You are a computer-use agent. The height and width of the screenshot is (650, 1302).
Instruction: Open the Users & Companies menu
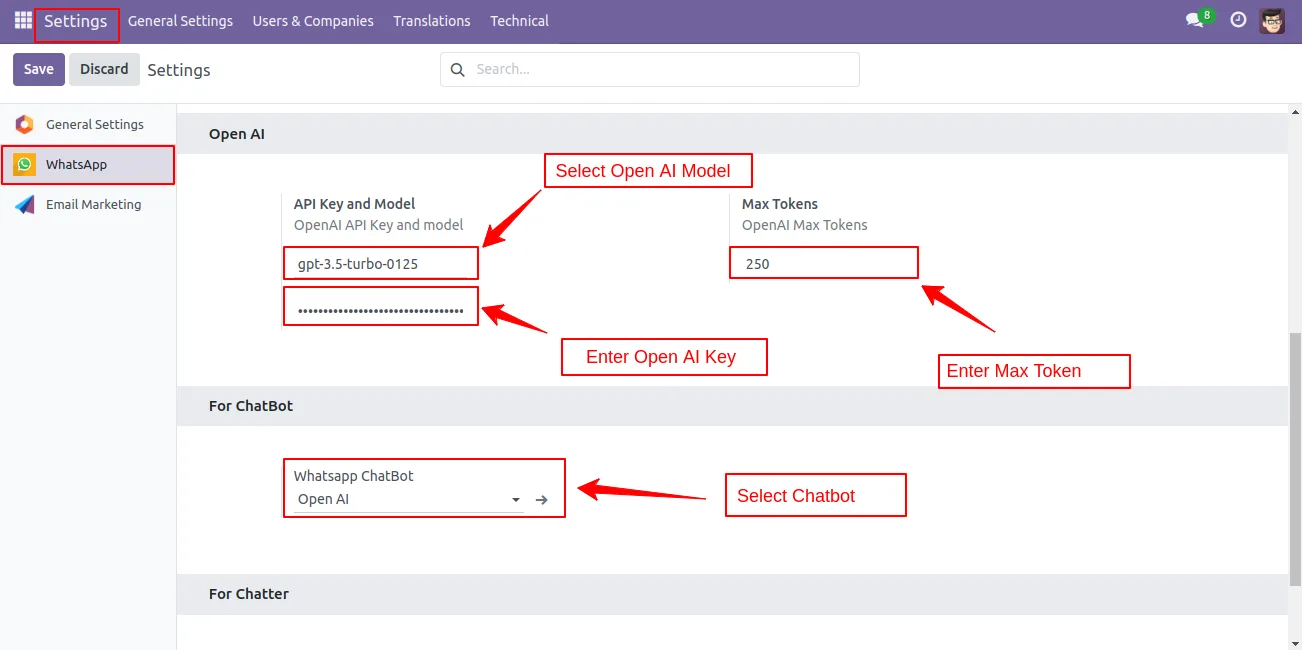coord(313,21)
